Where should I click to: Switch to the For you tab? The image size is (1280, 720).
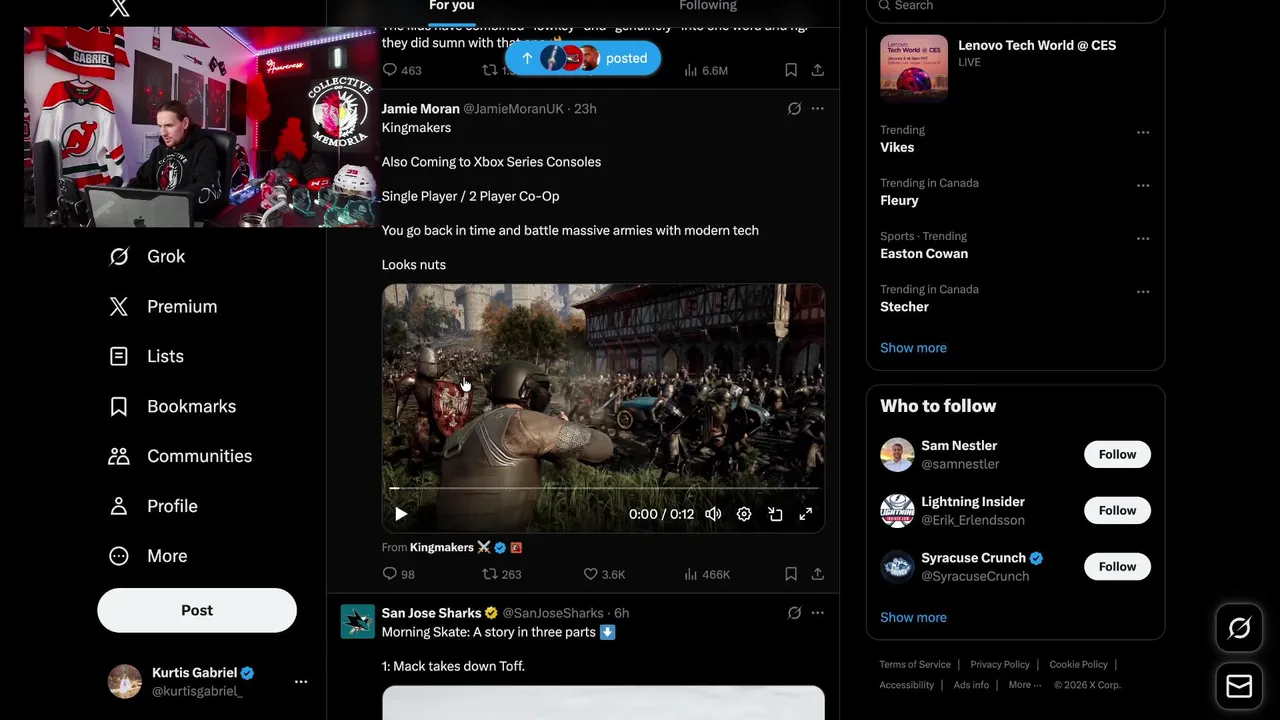[452, 6]
